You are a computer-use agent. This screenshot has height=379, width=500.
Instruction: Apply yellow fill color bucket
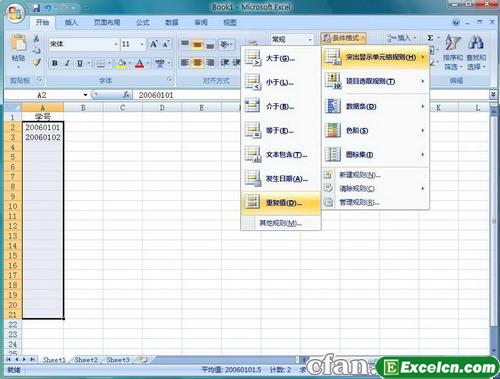click(x=122, y=63)
